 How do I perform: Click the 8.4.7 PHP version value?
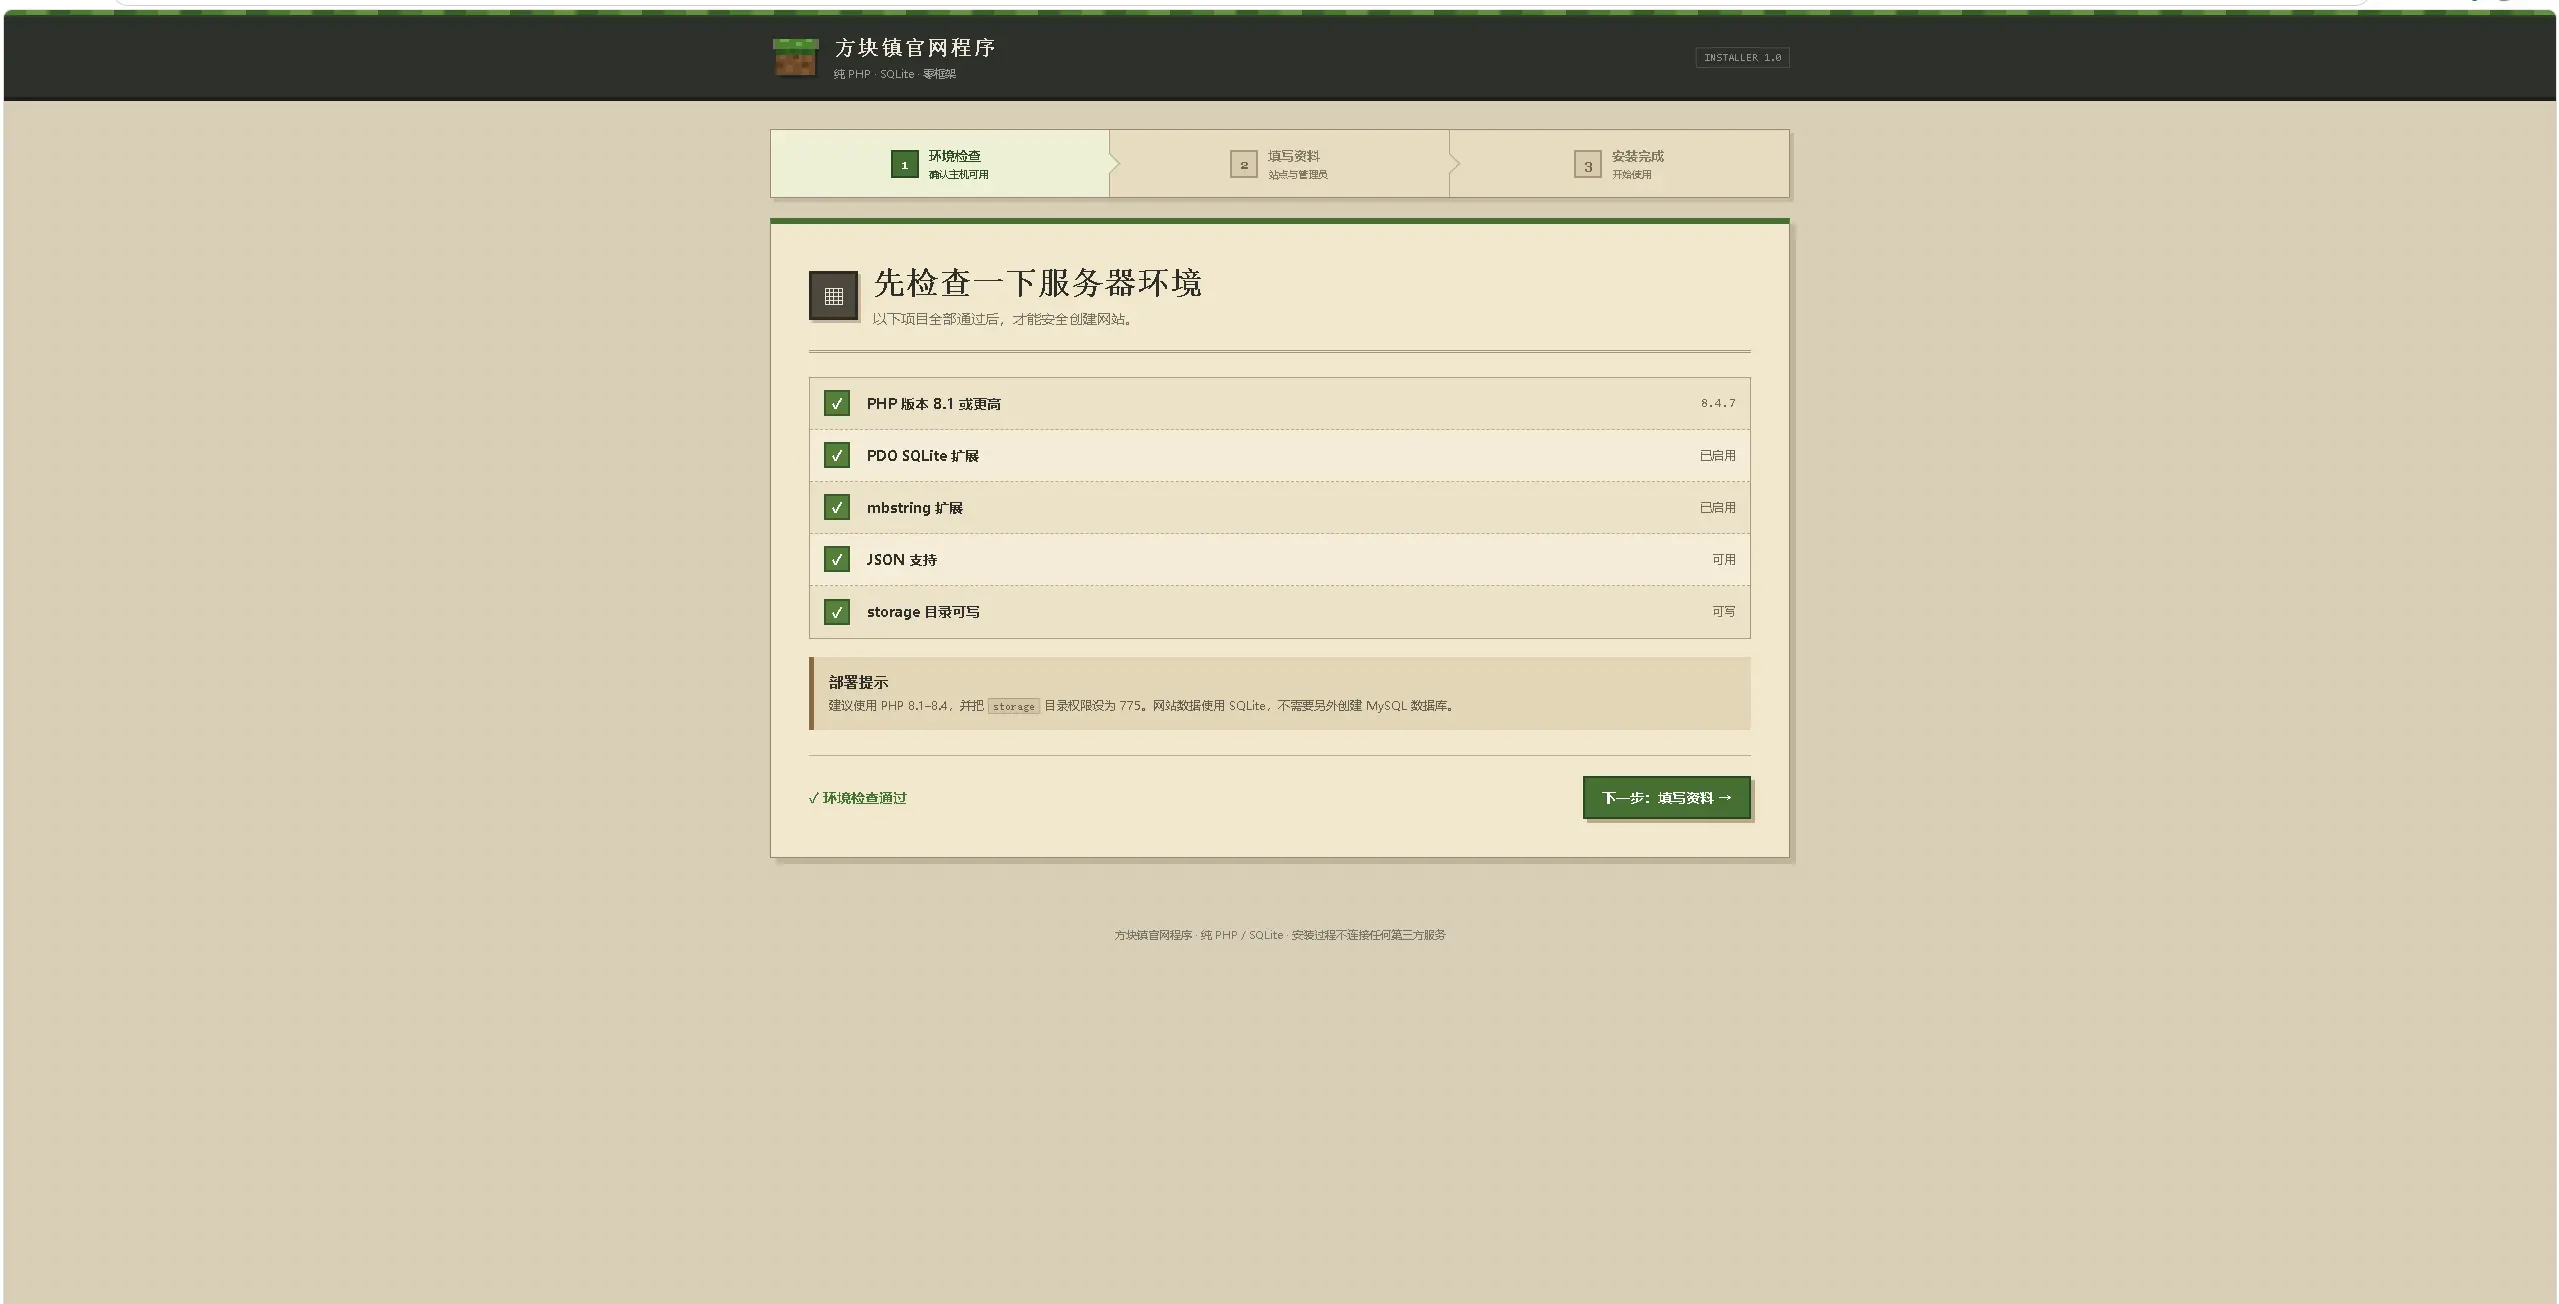click(x=1718, y=403)
